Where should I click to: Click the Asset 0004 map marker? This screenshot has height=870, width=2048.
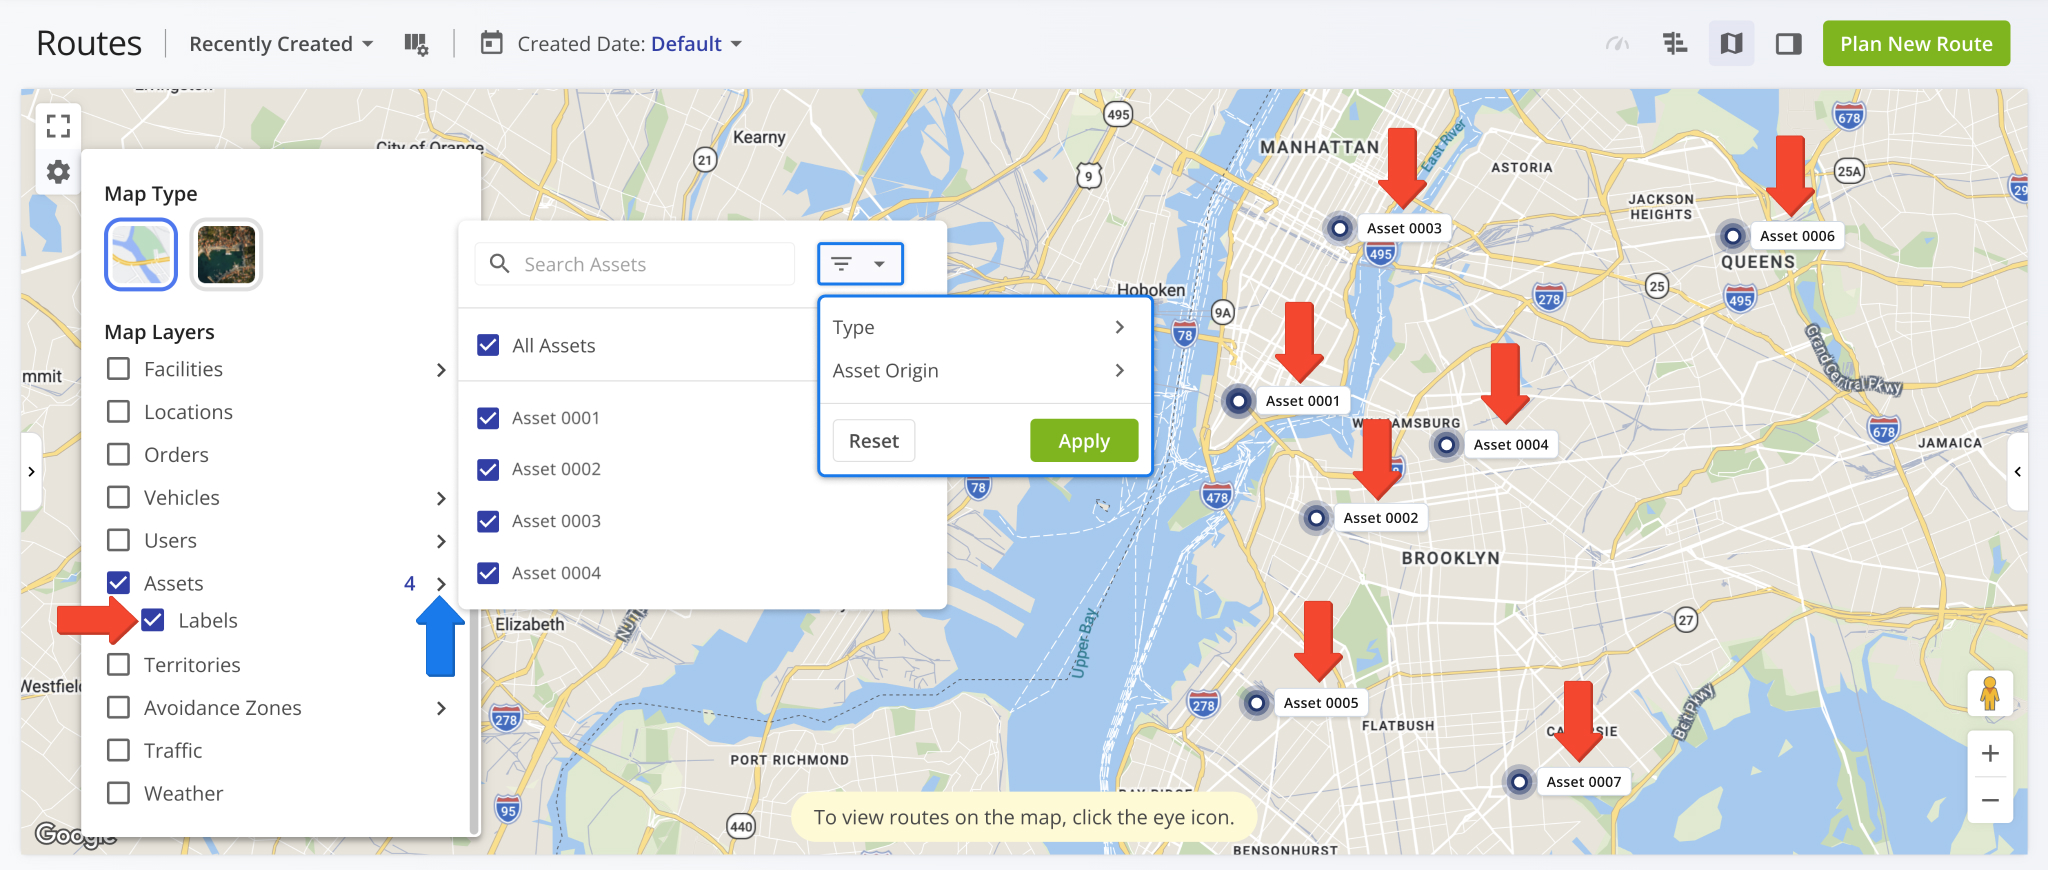[1446, 444]
